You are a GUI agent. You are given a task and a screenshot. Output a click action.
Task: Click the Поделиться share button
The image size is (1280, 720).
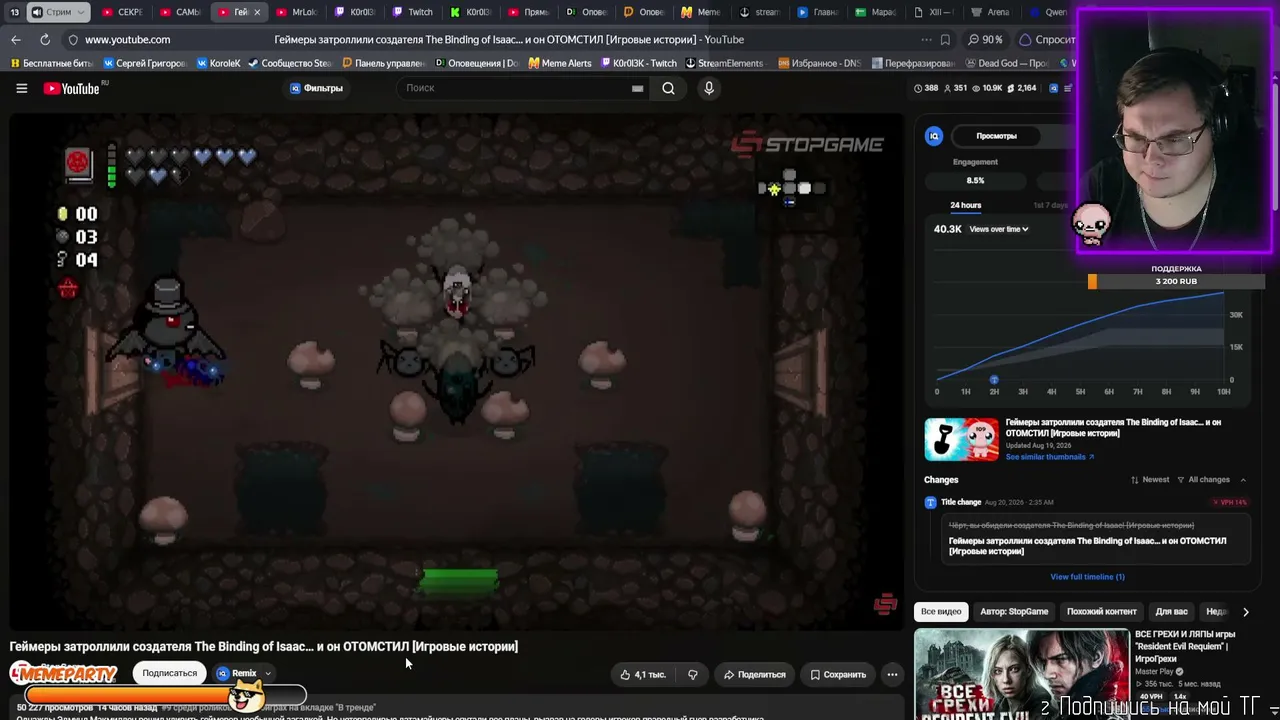[755, 674]
